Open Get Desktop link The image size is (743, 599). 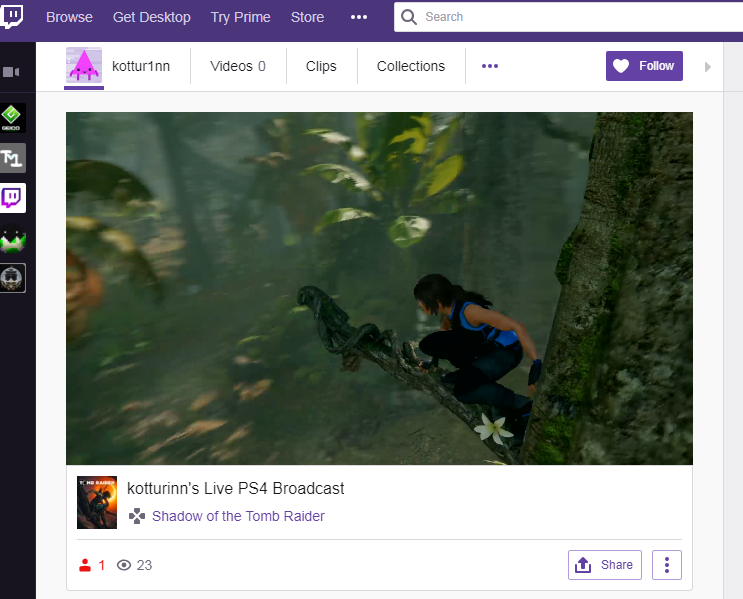(152, 17)
